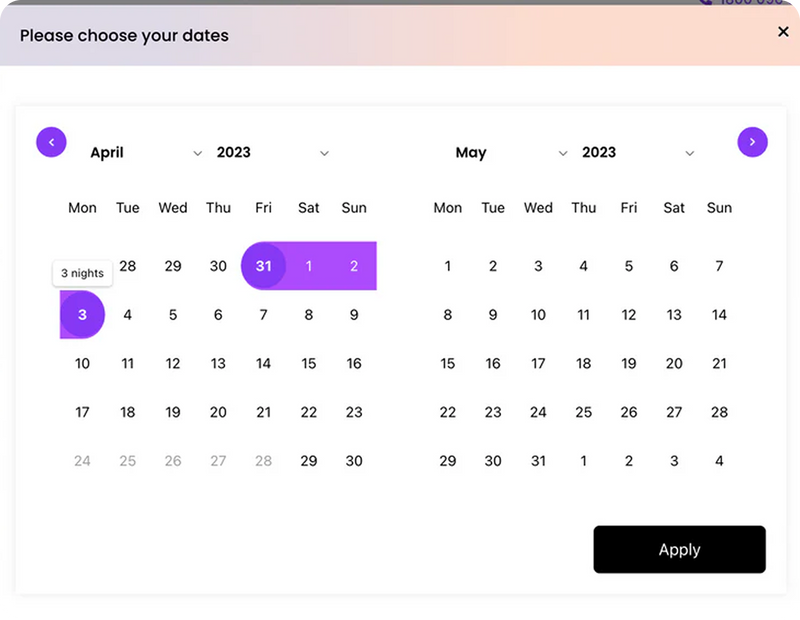Pick April 29 in the left calendar
This screenshot has width=800, height=620.
309,461
